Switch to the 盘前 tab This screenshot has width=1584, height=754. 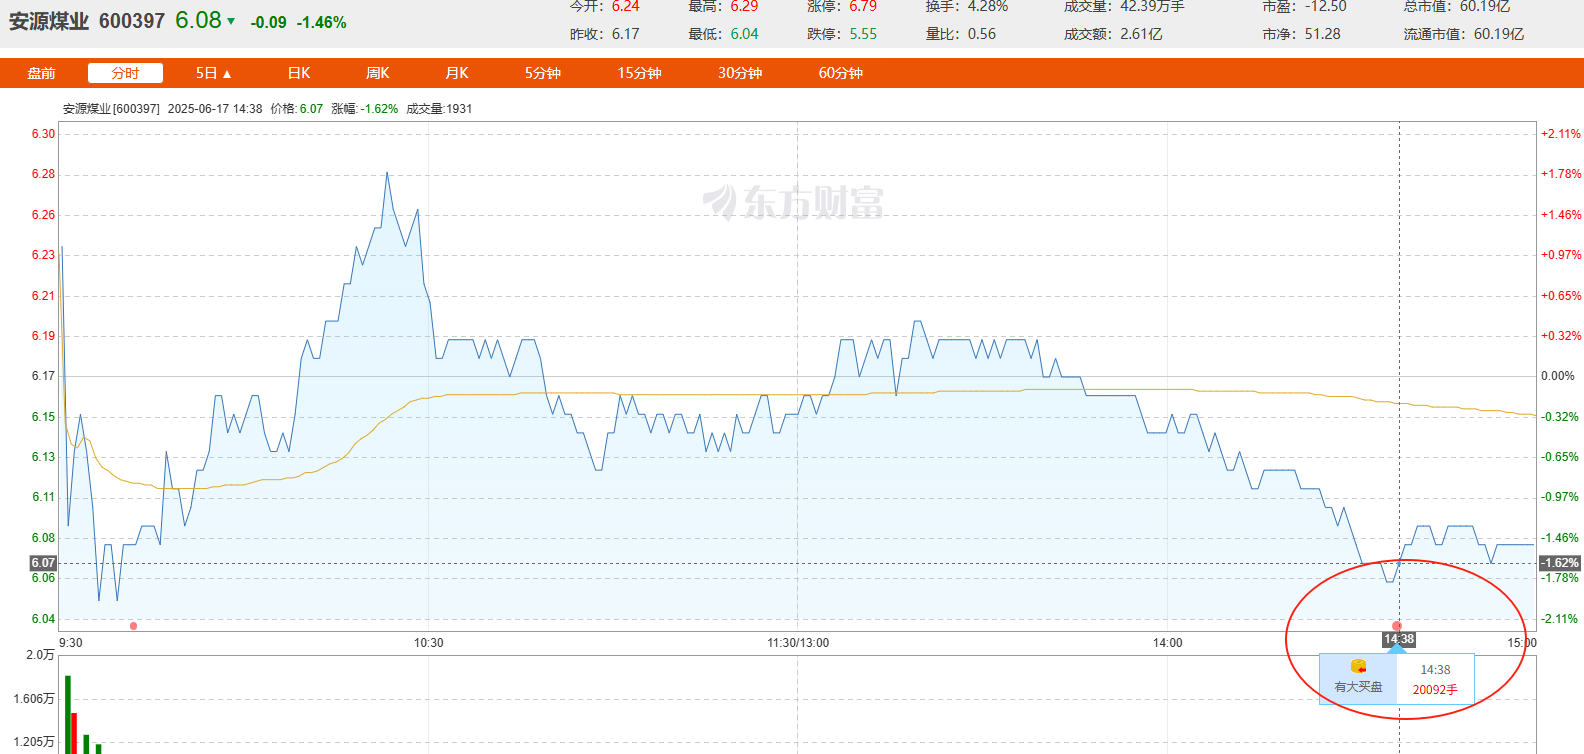coord(41,73)
